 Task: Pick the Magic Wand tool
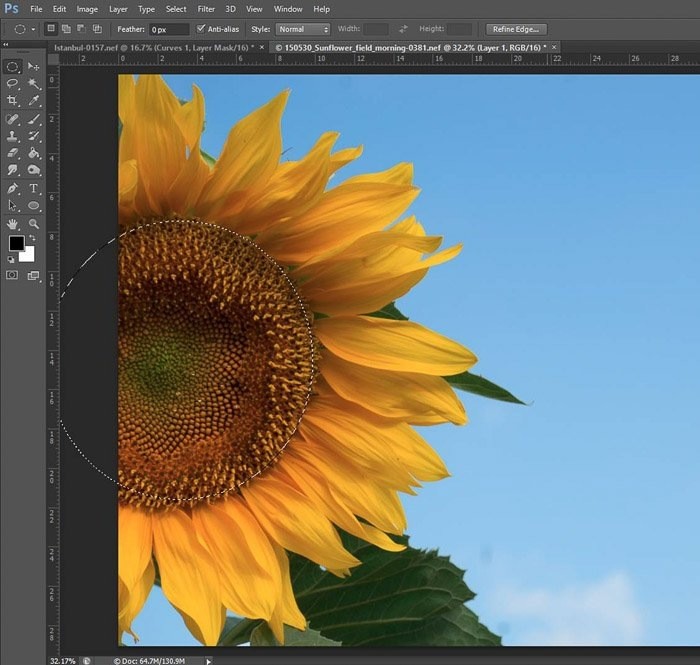33,84
